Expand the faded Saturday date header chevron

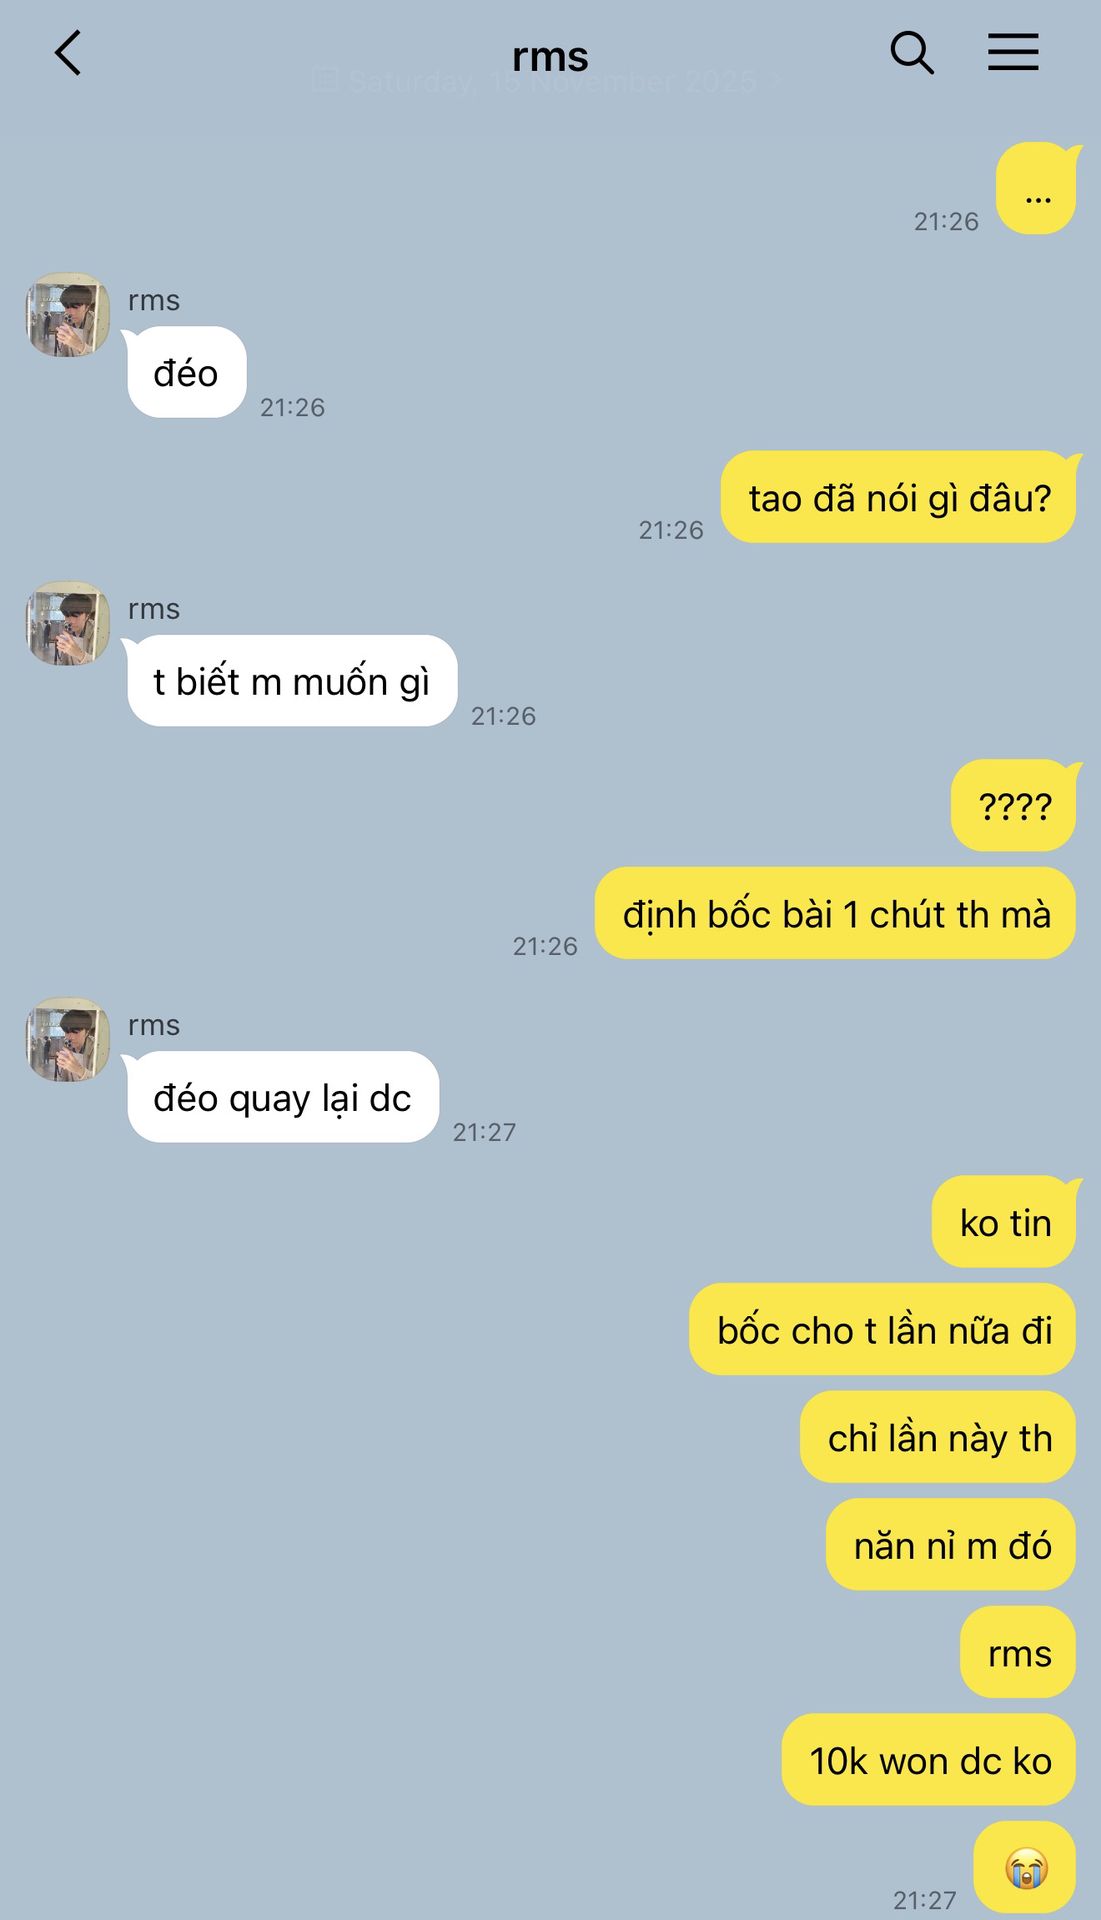776,81
